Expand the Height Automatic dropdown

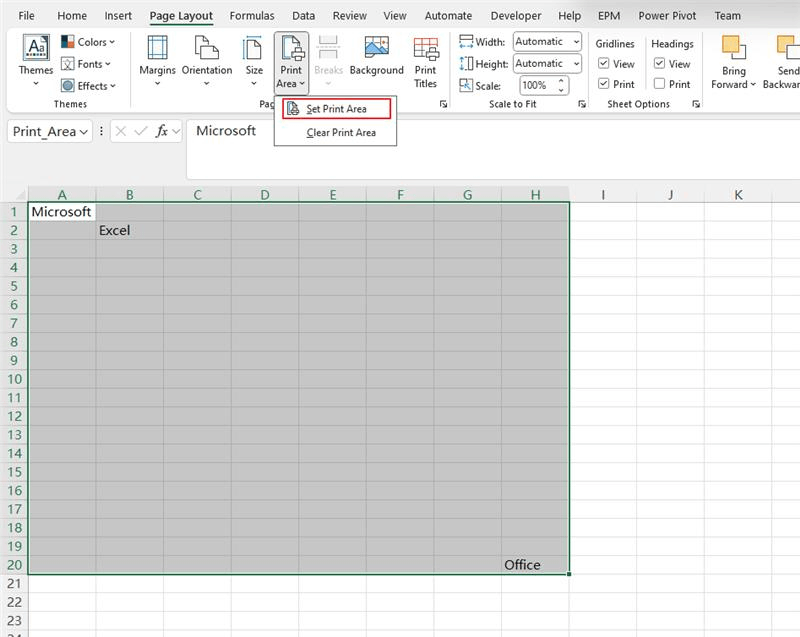pyautogui.click(x=576, y=64)
